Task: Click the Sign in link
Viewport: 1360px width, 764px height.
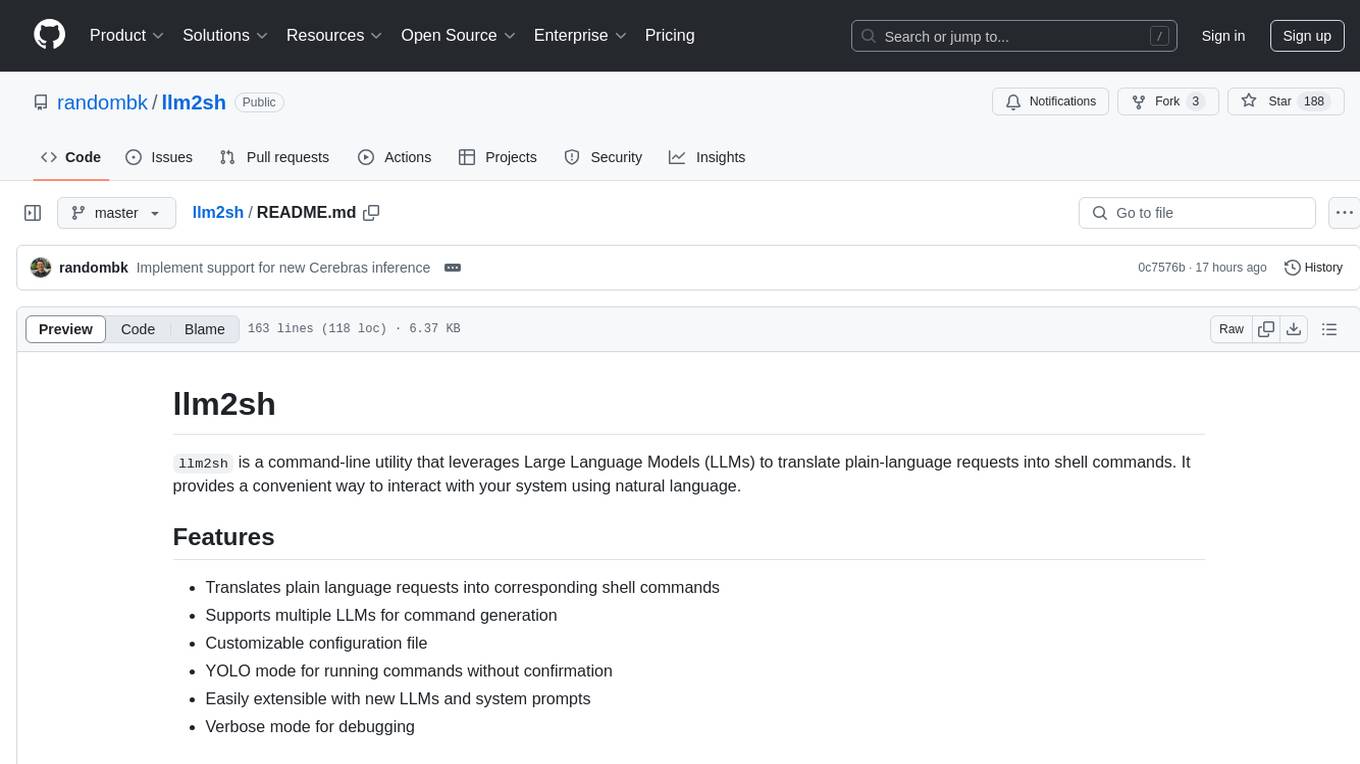Action: pyautogui.click(x=1223, y=36)
